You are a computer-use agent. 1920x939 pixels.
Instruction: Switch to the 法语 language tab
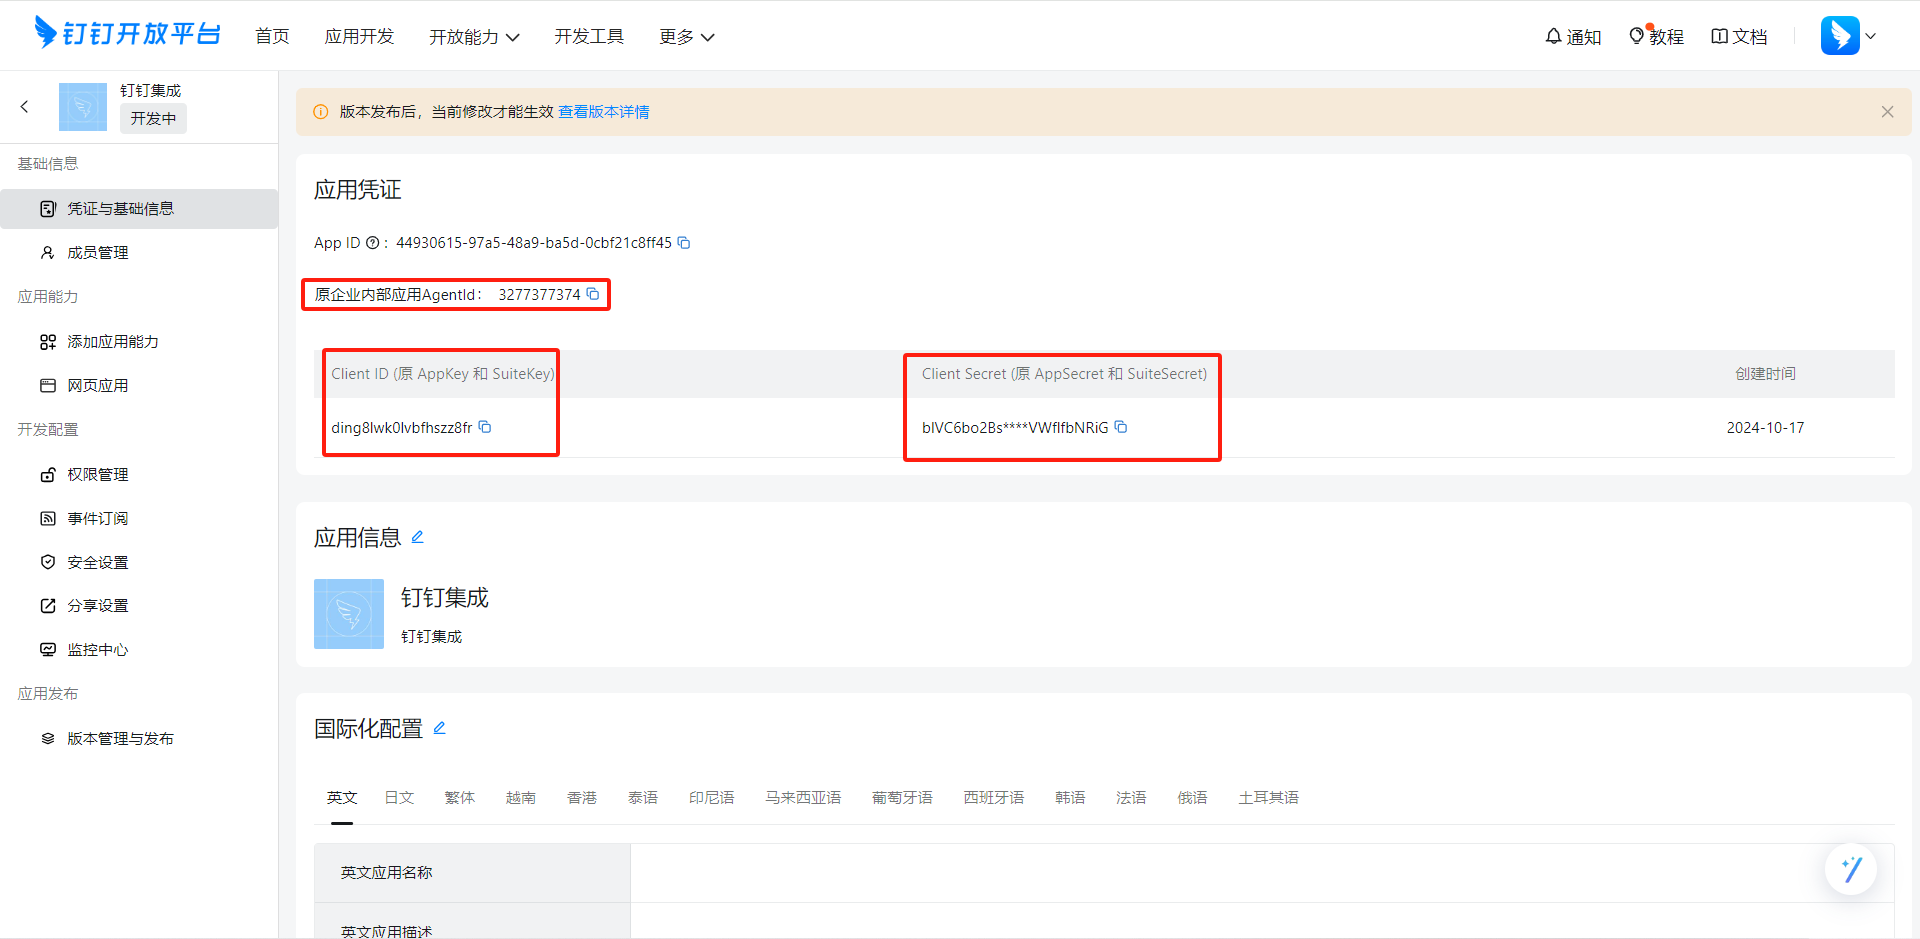[x=1131, y=798]
